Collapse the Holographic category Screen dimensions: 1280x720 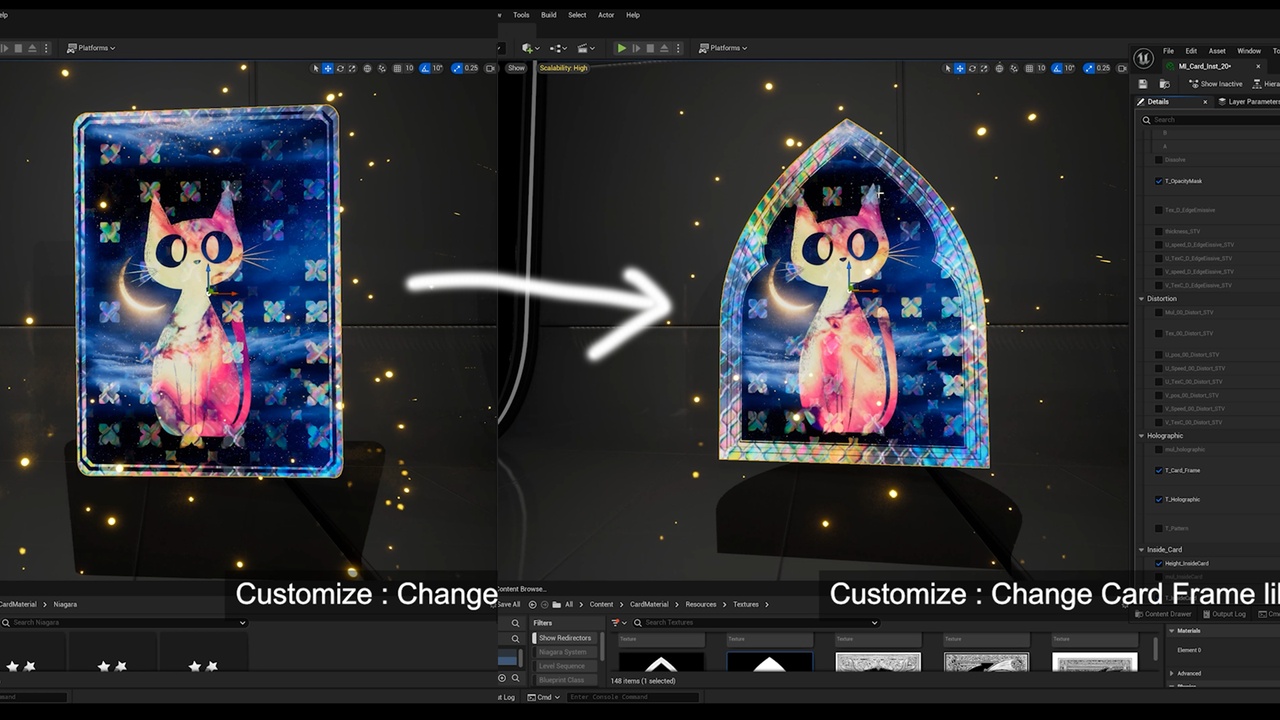(x=1142, y=436)
